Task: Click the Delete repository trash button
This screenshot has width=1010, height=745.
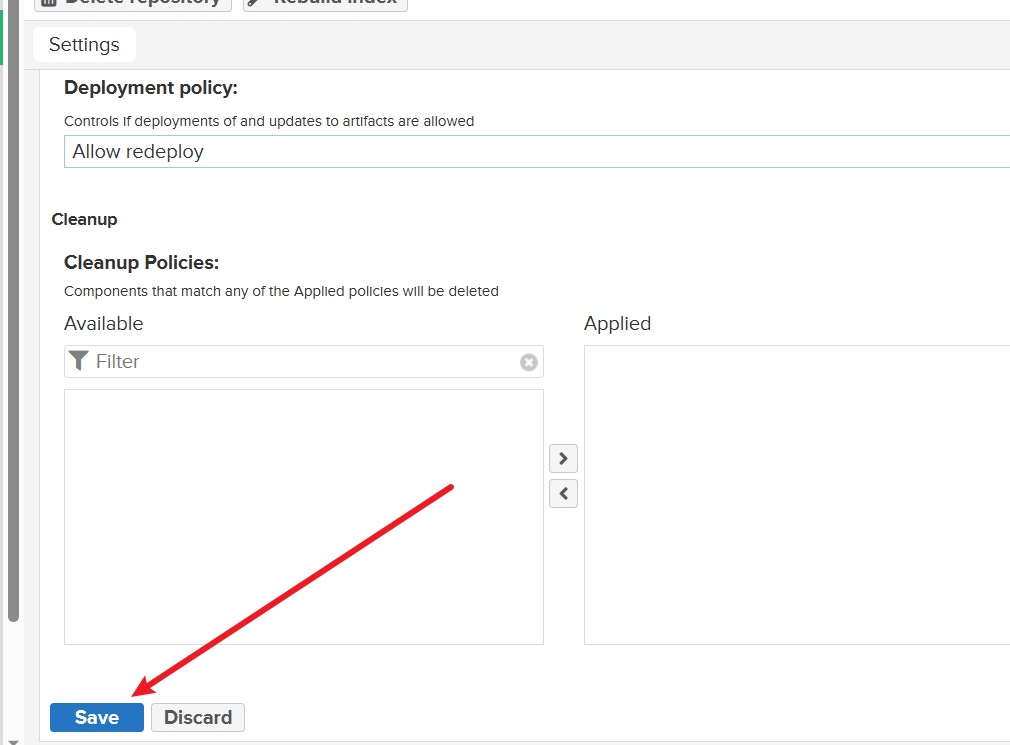Action: click(132, 3)
